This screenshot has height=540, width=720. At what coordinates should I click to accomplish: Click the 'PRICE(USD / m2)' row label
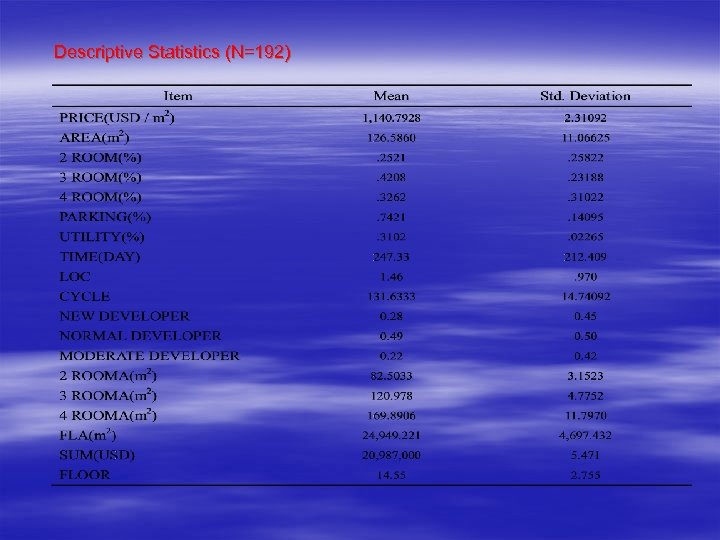[117, 117]
